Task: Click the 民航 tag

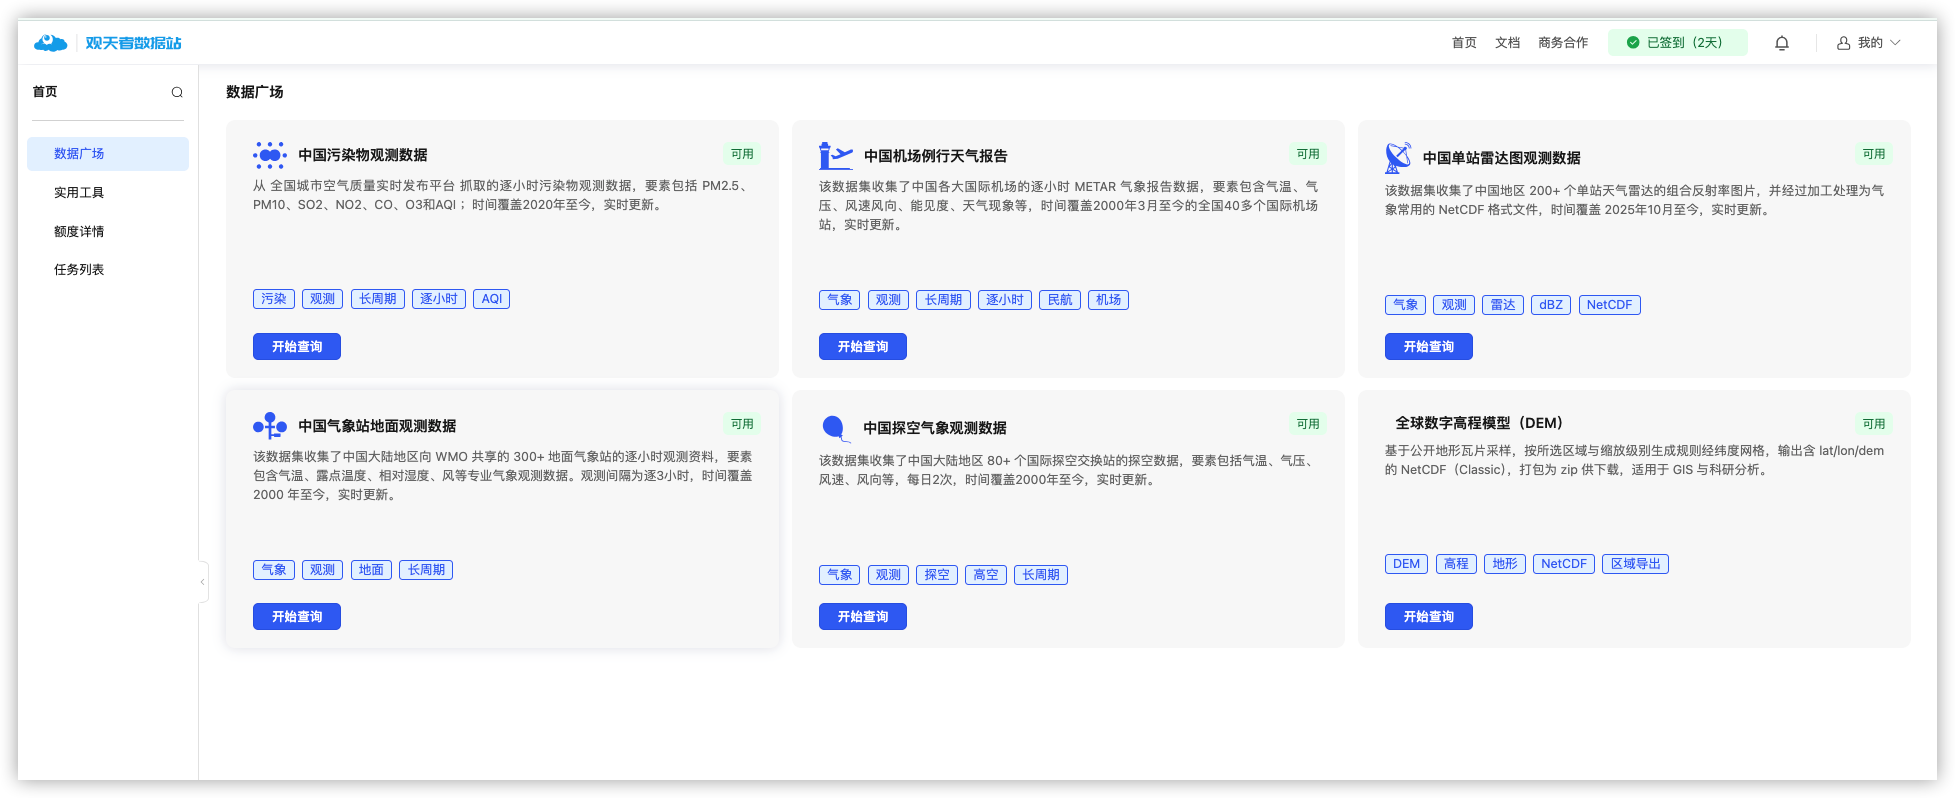Action: point(1060,300)
